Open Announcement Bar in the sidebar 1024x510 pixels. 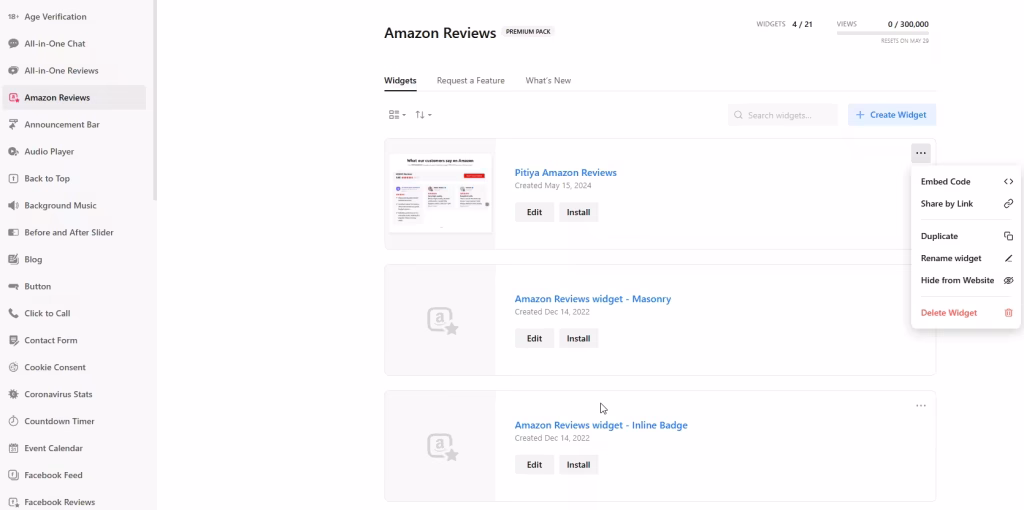pyautogui.click(x=74, y=124)
